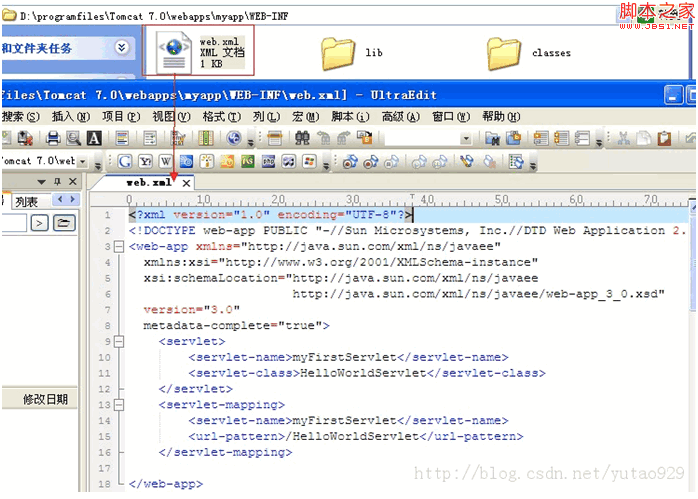The height and width of the screenshot is (499, 698).
Task: Collapse the servlet element on line 9
Action: point(120,341)
